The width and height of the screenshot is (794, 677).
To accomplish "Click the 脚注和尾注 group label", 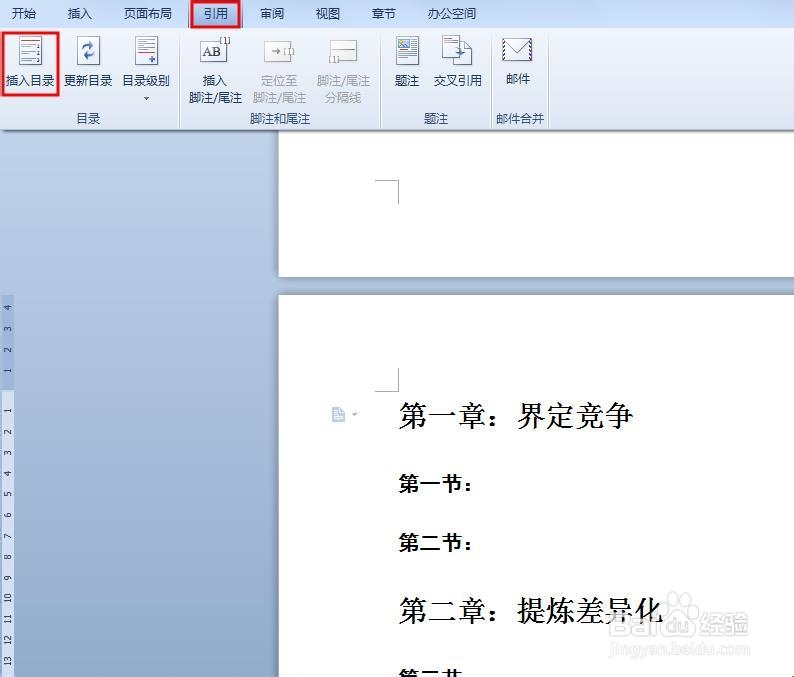I will [x=280, y=119].
